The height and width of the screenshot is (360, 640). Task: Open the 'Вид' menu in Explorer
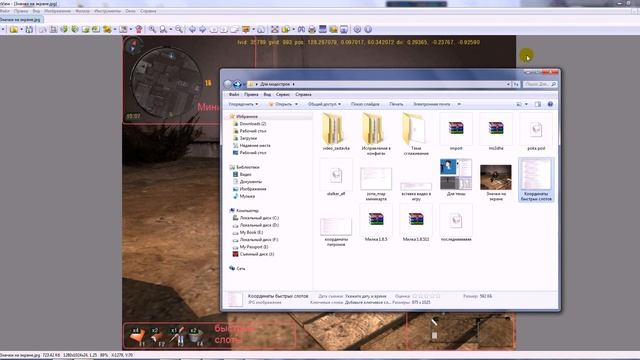(267, 95)
